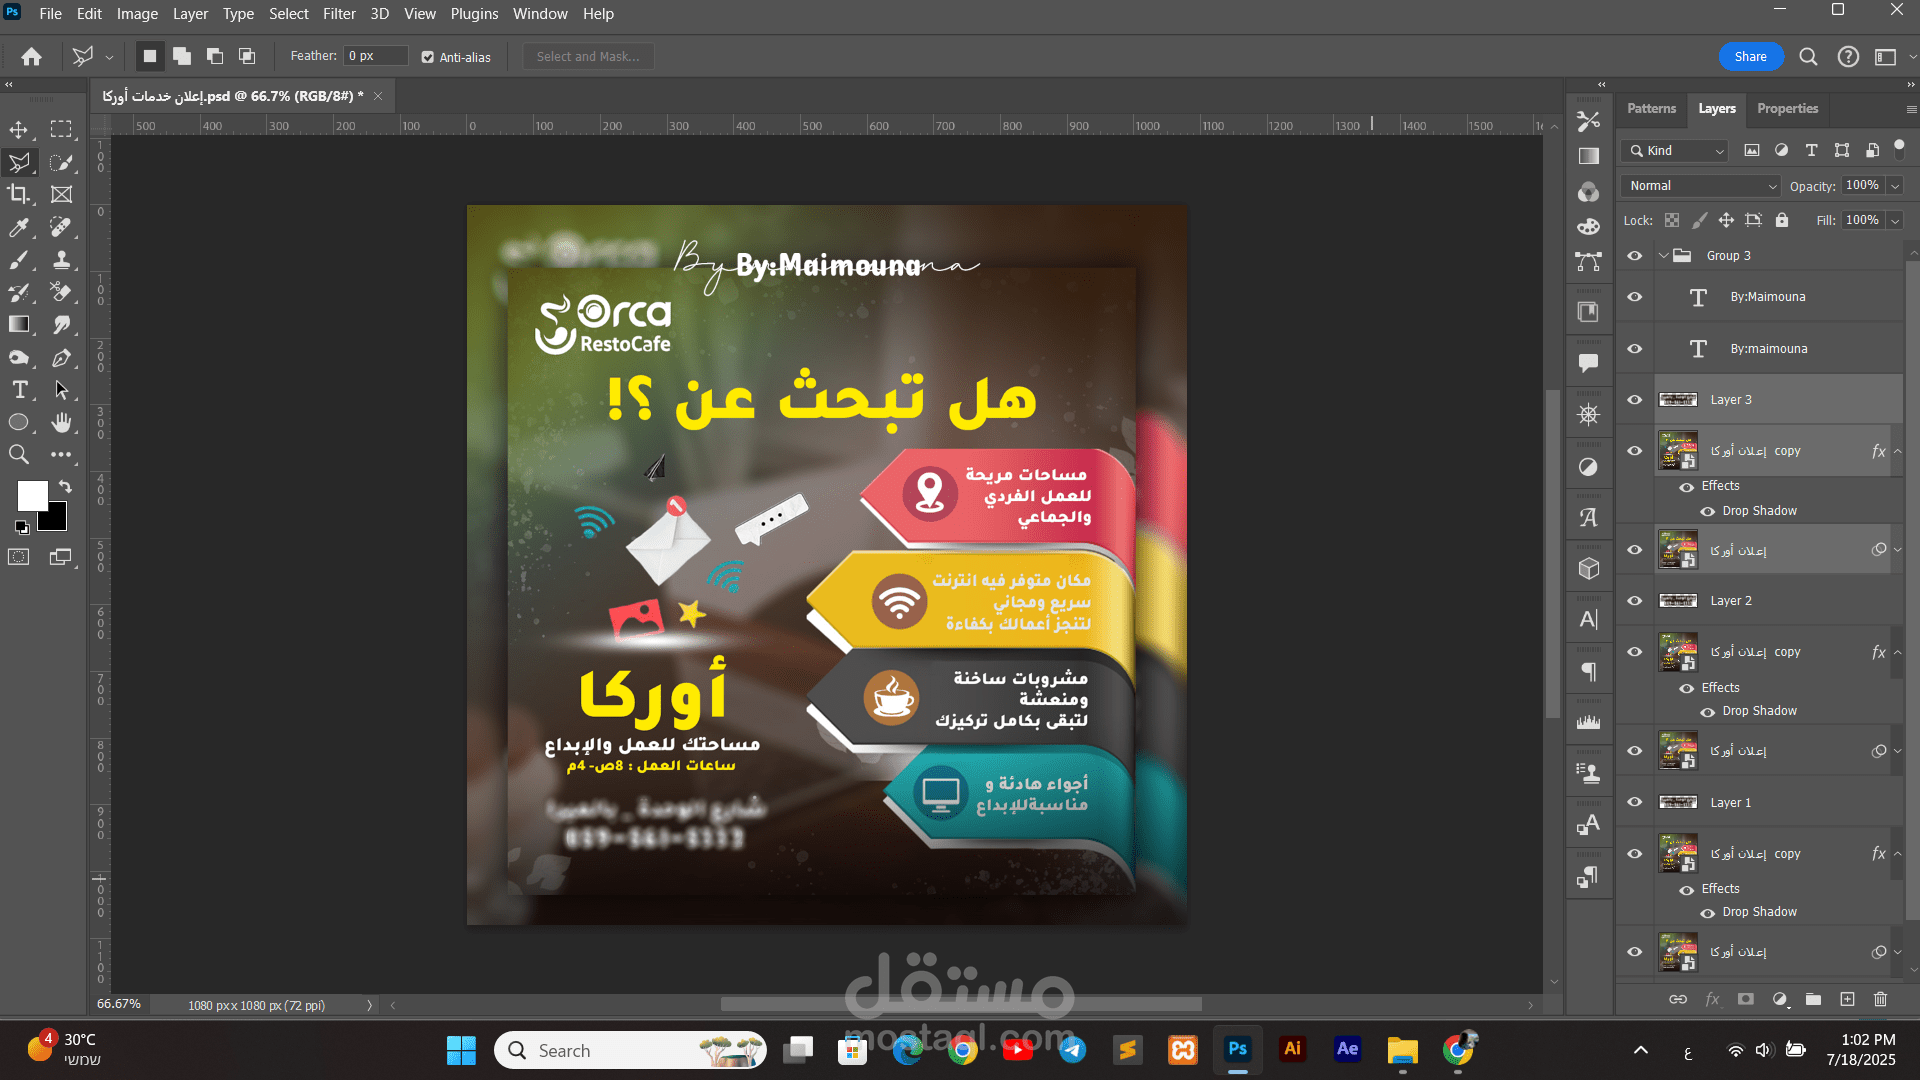Select the Move tool
The width and height of the screenshot is (1920, 1080).
(x=19, y=130)
